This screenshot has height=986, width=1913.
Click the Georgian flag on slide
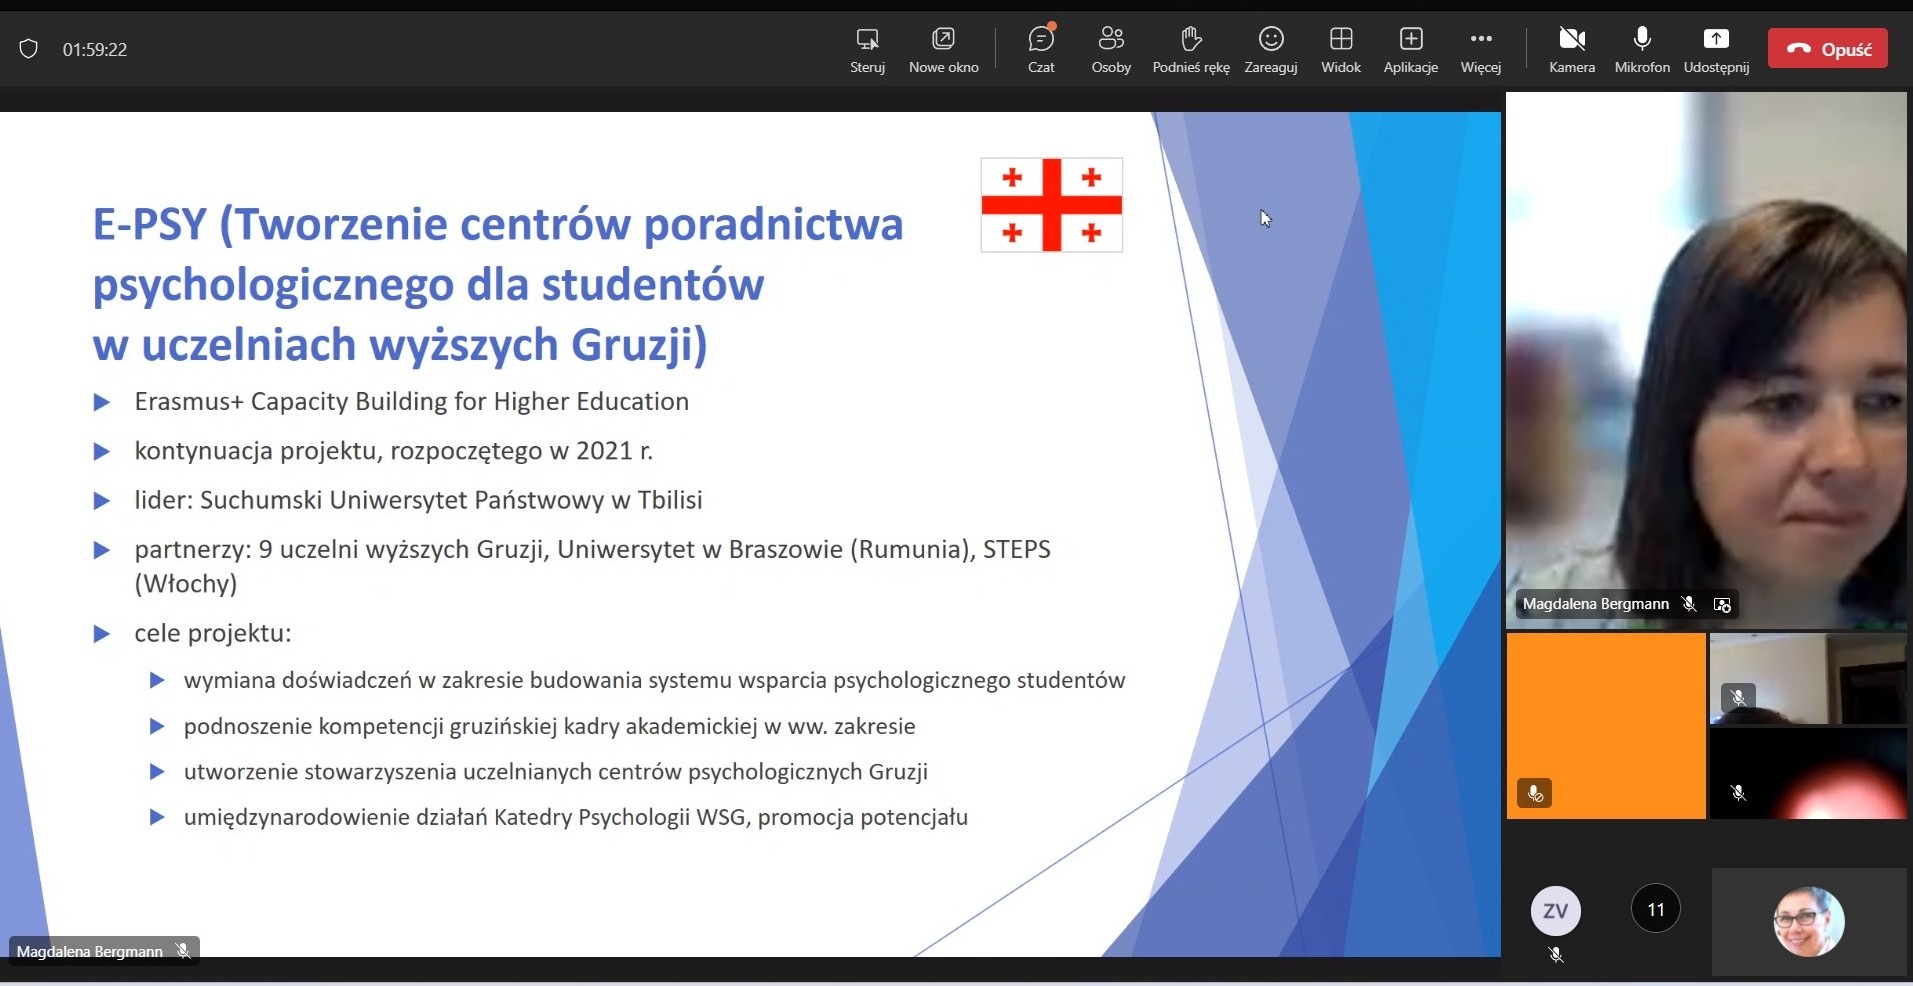tap(1051, 205)
